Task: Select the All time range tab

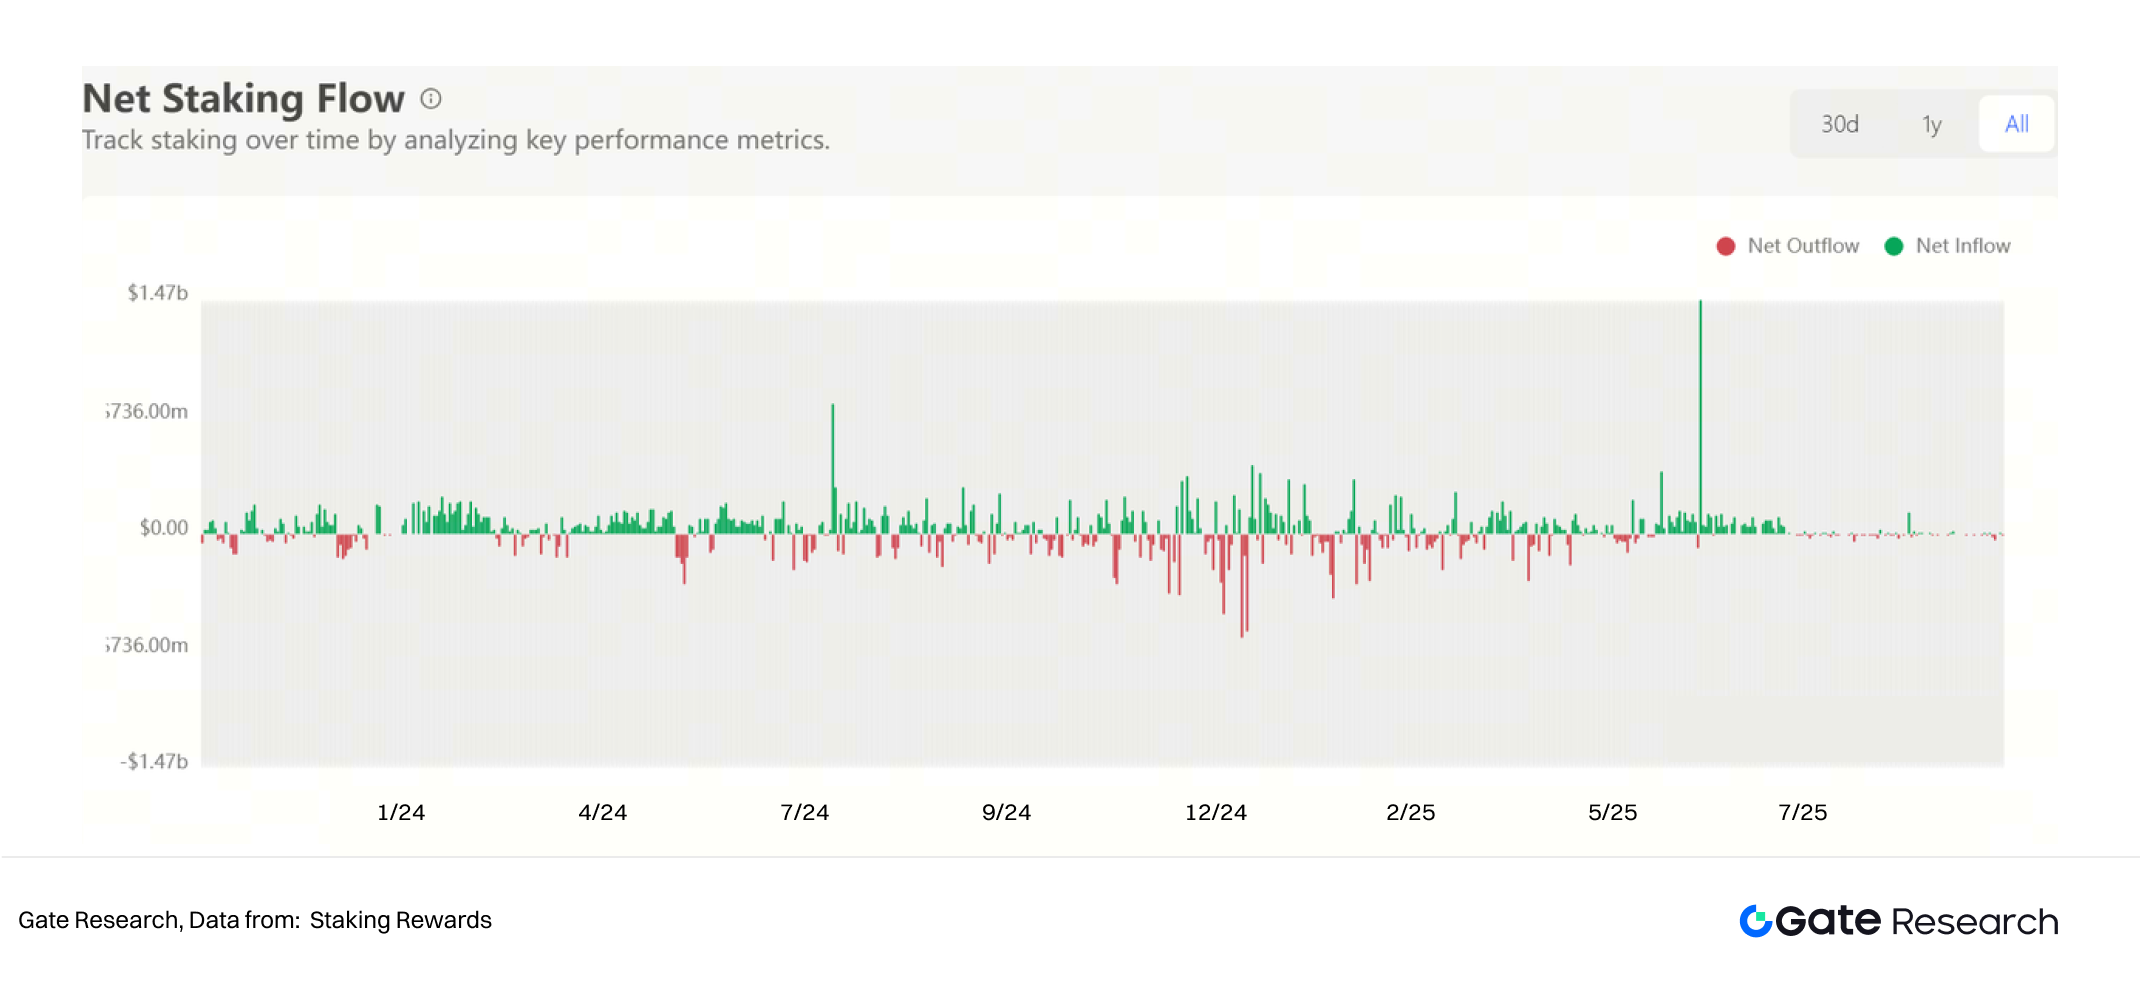Action: (x=2016, y=124)
